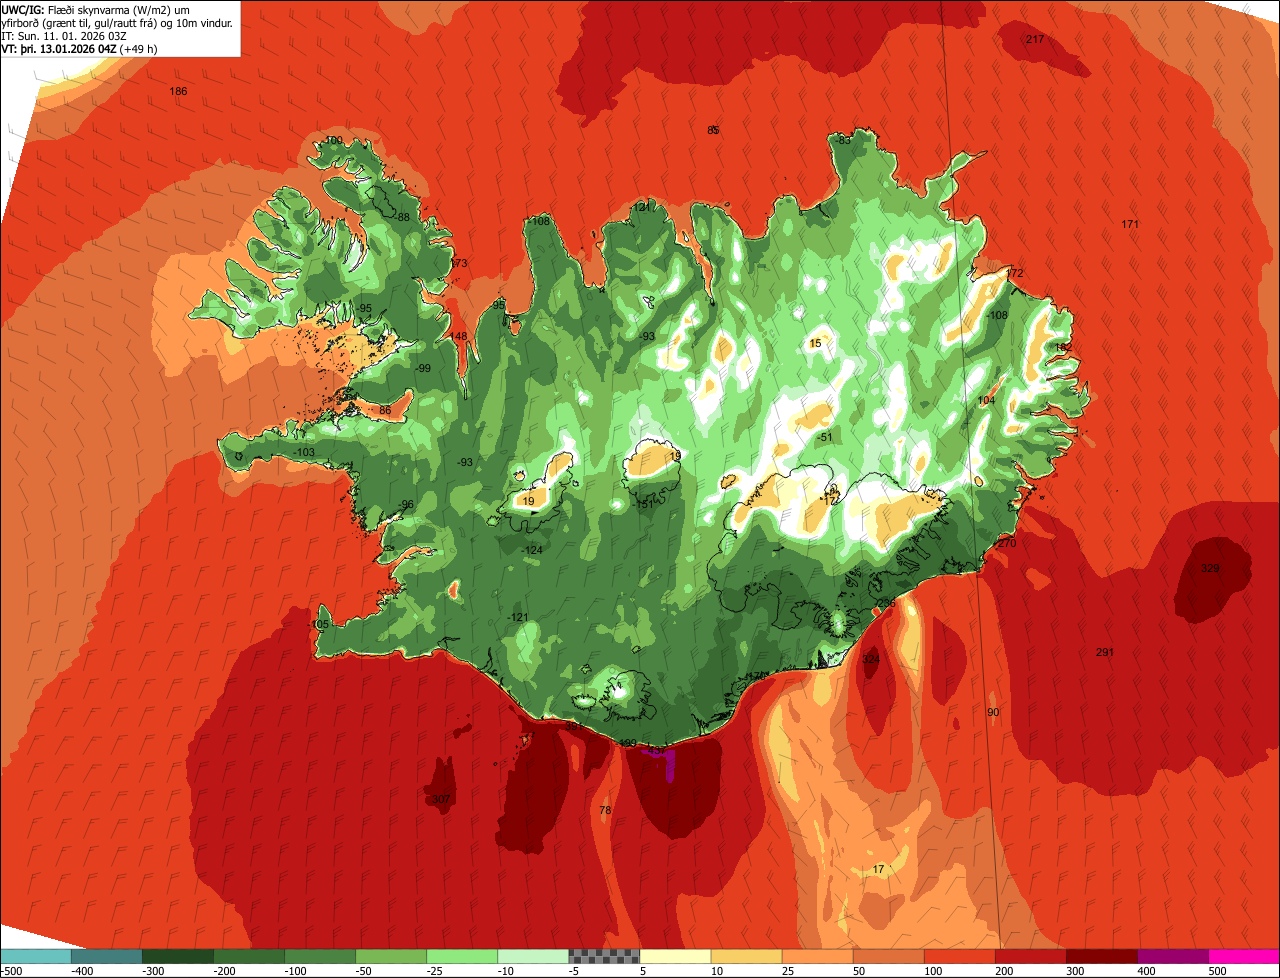Image resolution: width=1280 pixels, height=978 pixels.
Task: Click the map value 291 over the sea
Action: 1105,652
